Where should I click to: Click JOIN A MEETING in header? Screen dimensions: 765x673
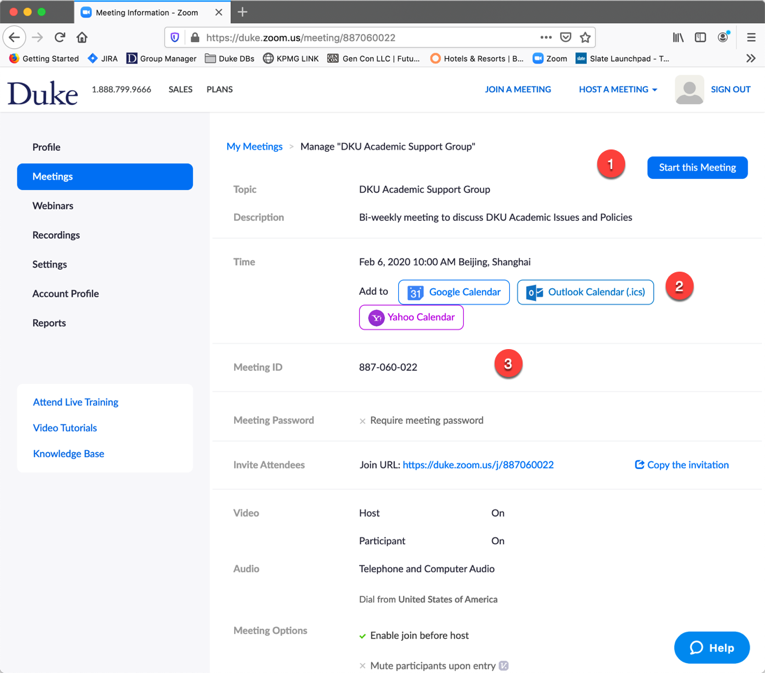coord(518,89)
